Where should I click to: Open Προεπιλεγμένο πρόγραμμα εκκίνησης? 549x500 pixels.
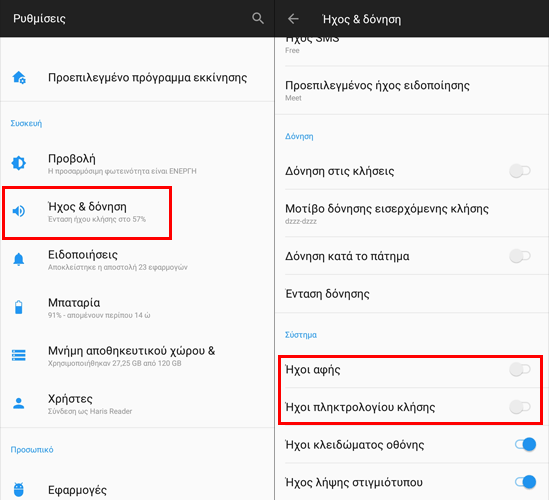coord(137,77)
